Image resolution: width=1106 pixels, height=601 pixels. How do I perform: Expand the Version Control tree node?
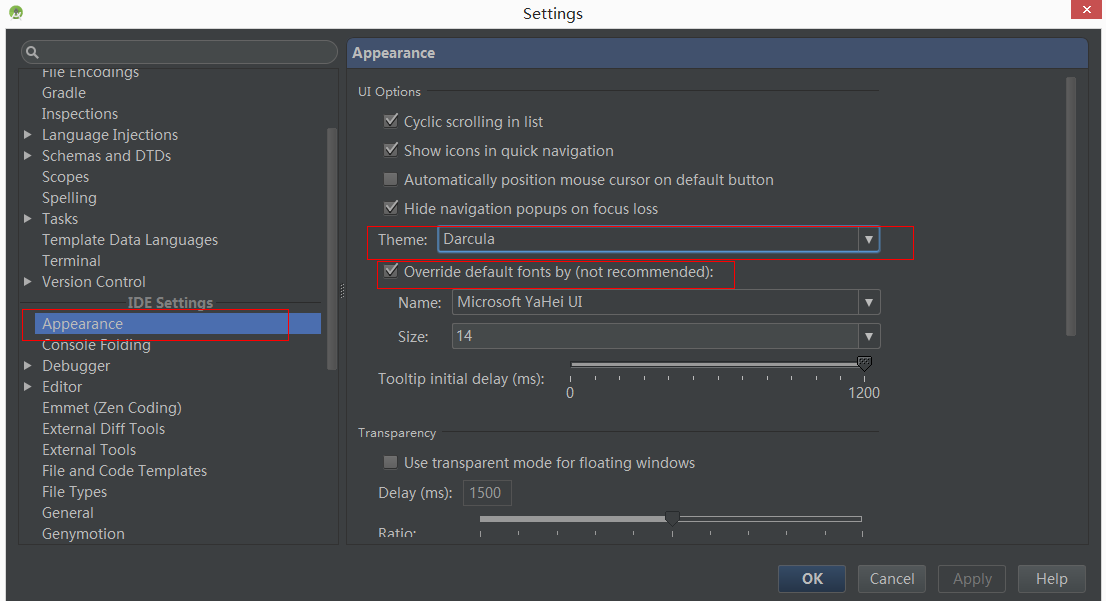(28, 282)
